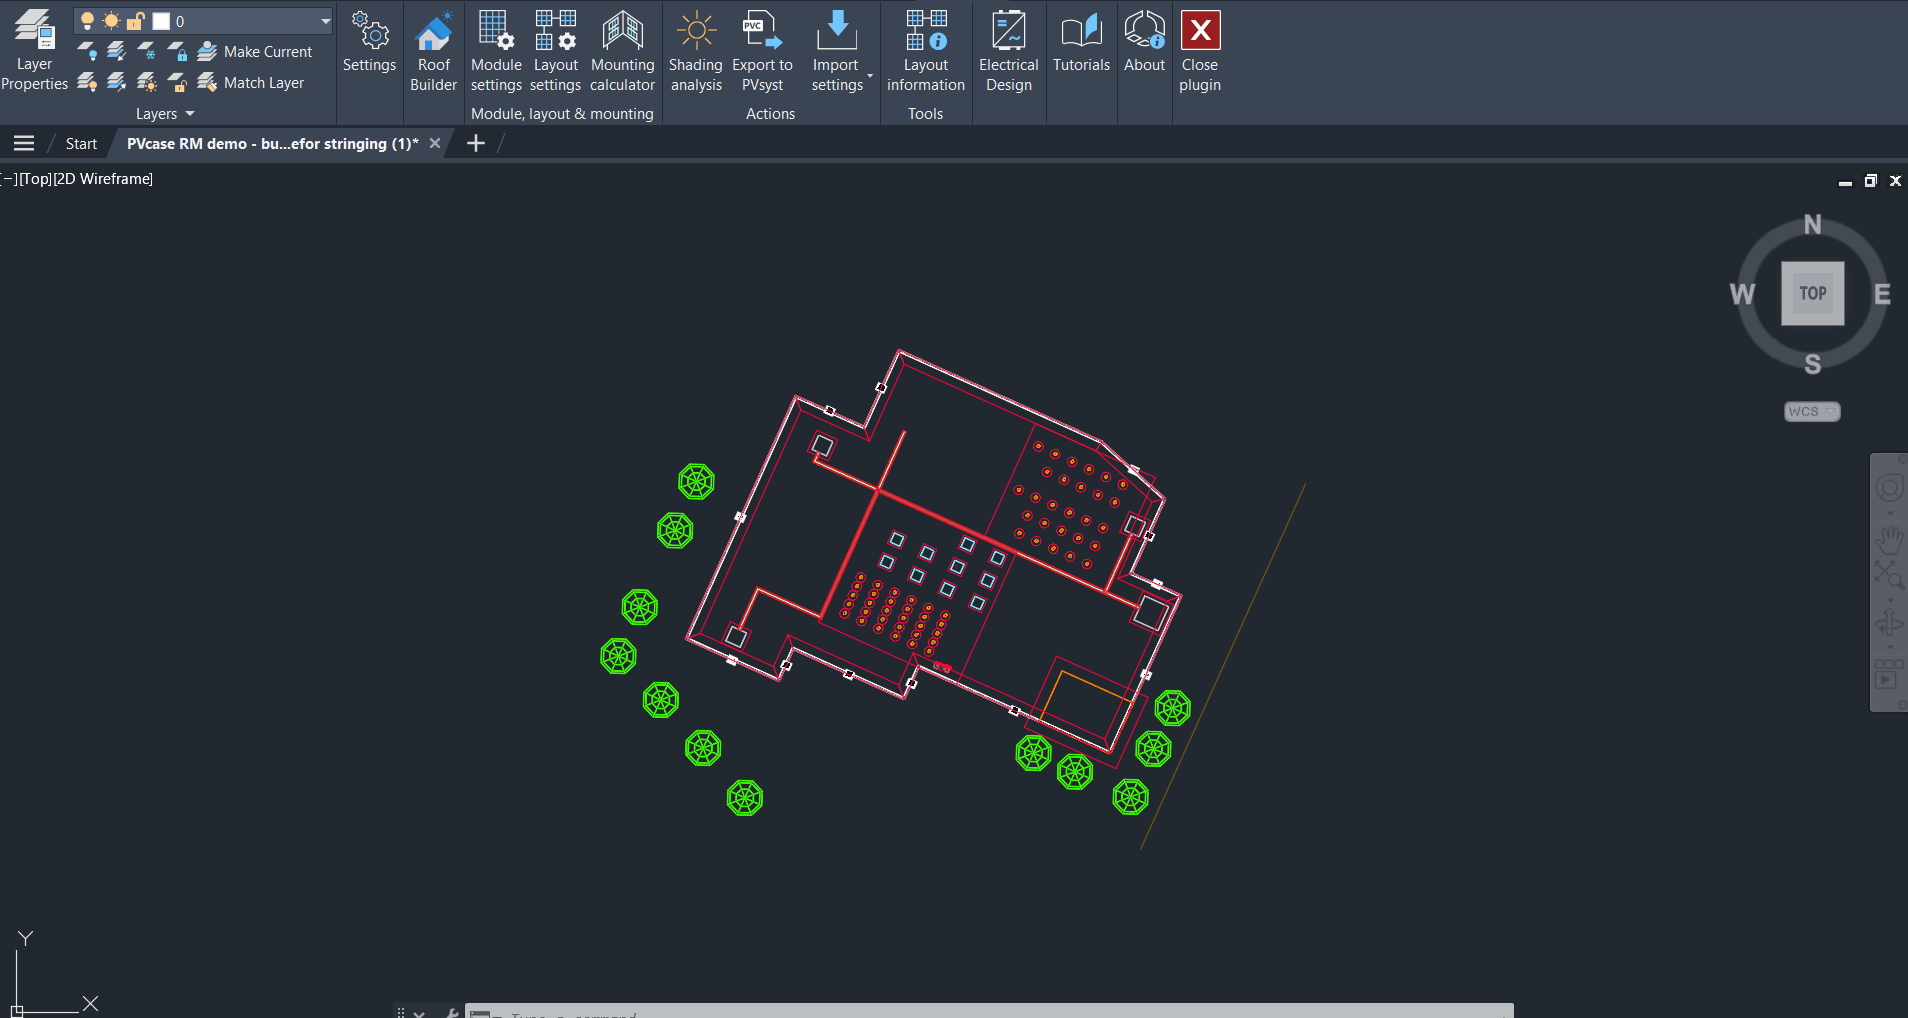Run Shading analysis
The height and width of the screenshot is (1018, 1908).
tap(696, 52)
